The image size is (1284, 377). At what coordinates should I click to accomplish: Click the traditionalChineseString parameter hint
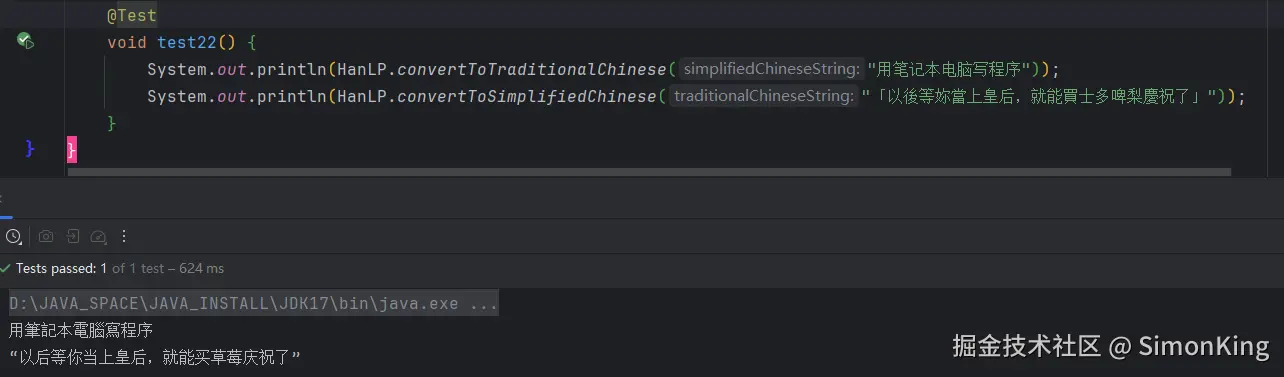pos(763,96)
